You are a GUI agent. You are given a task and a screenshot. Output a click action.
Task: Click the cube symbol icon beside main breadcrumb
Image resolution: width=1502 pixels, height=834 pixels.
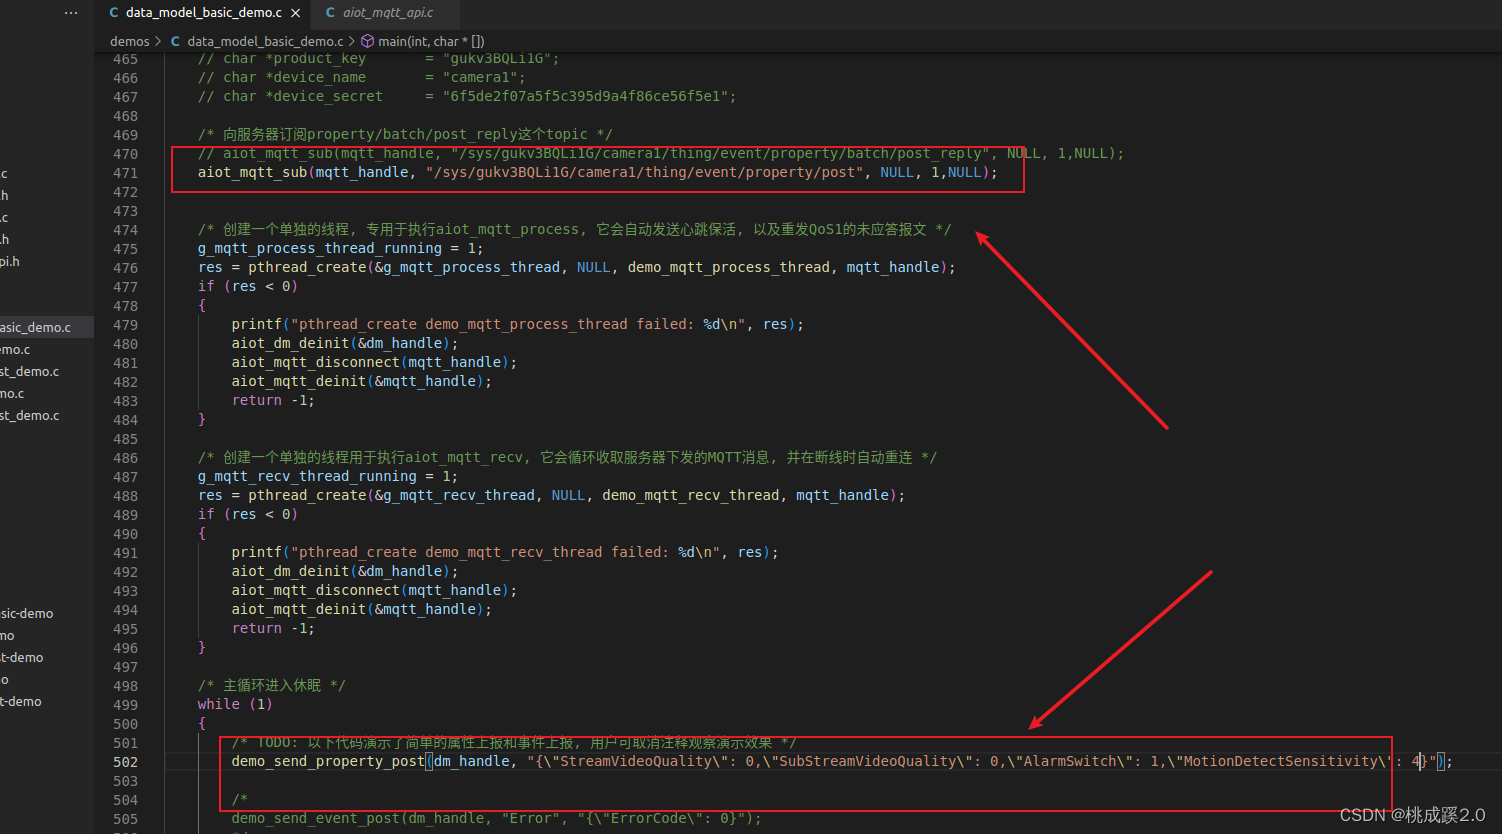(x=367, y=41)
